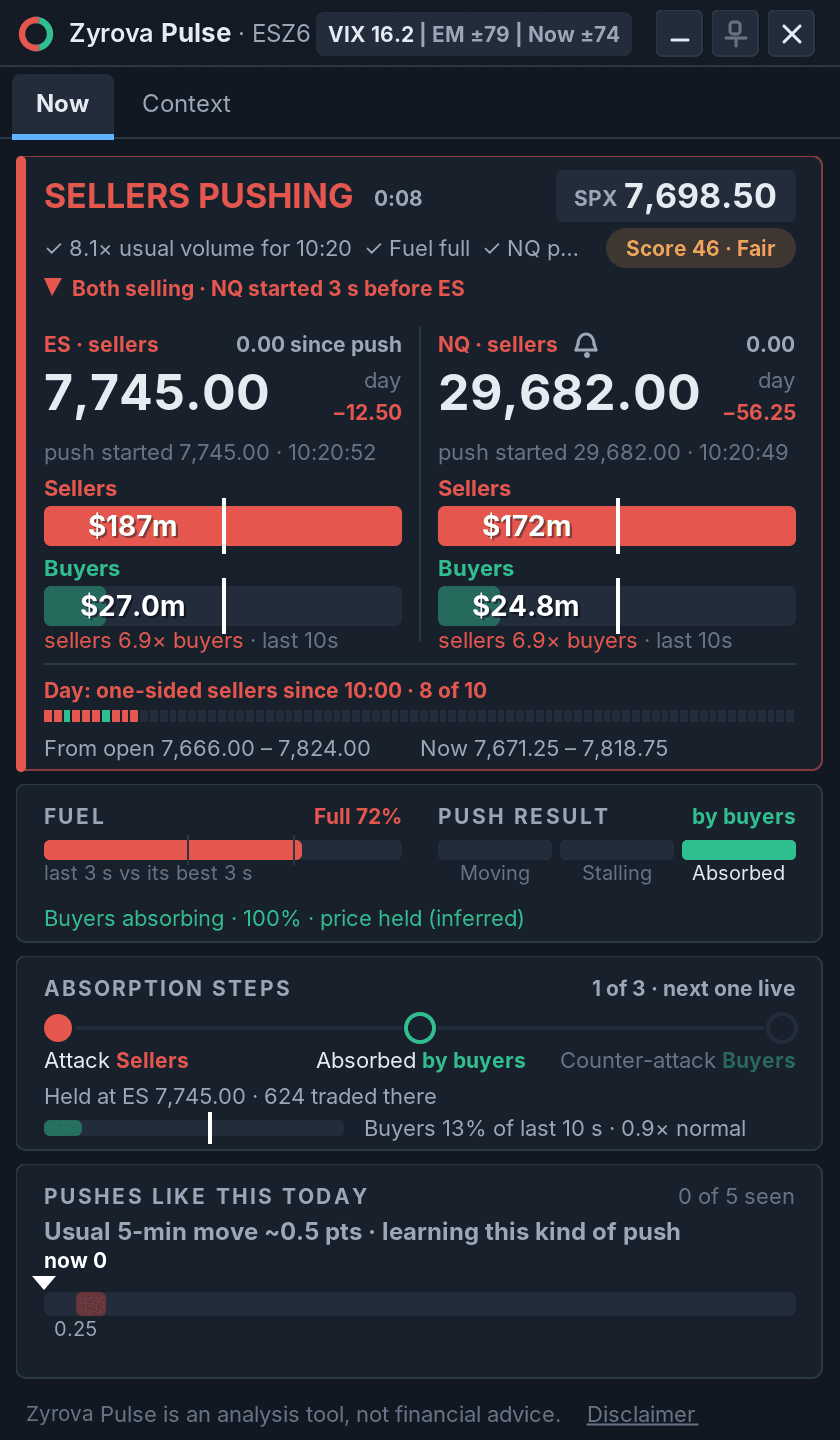Click the red down triangle beside Both selling
Image resolution: width=840 pixels, height=1440 pixels.
click(x=54, y=288)
